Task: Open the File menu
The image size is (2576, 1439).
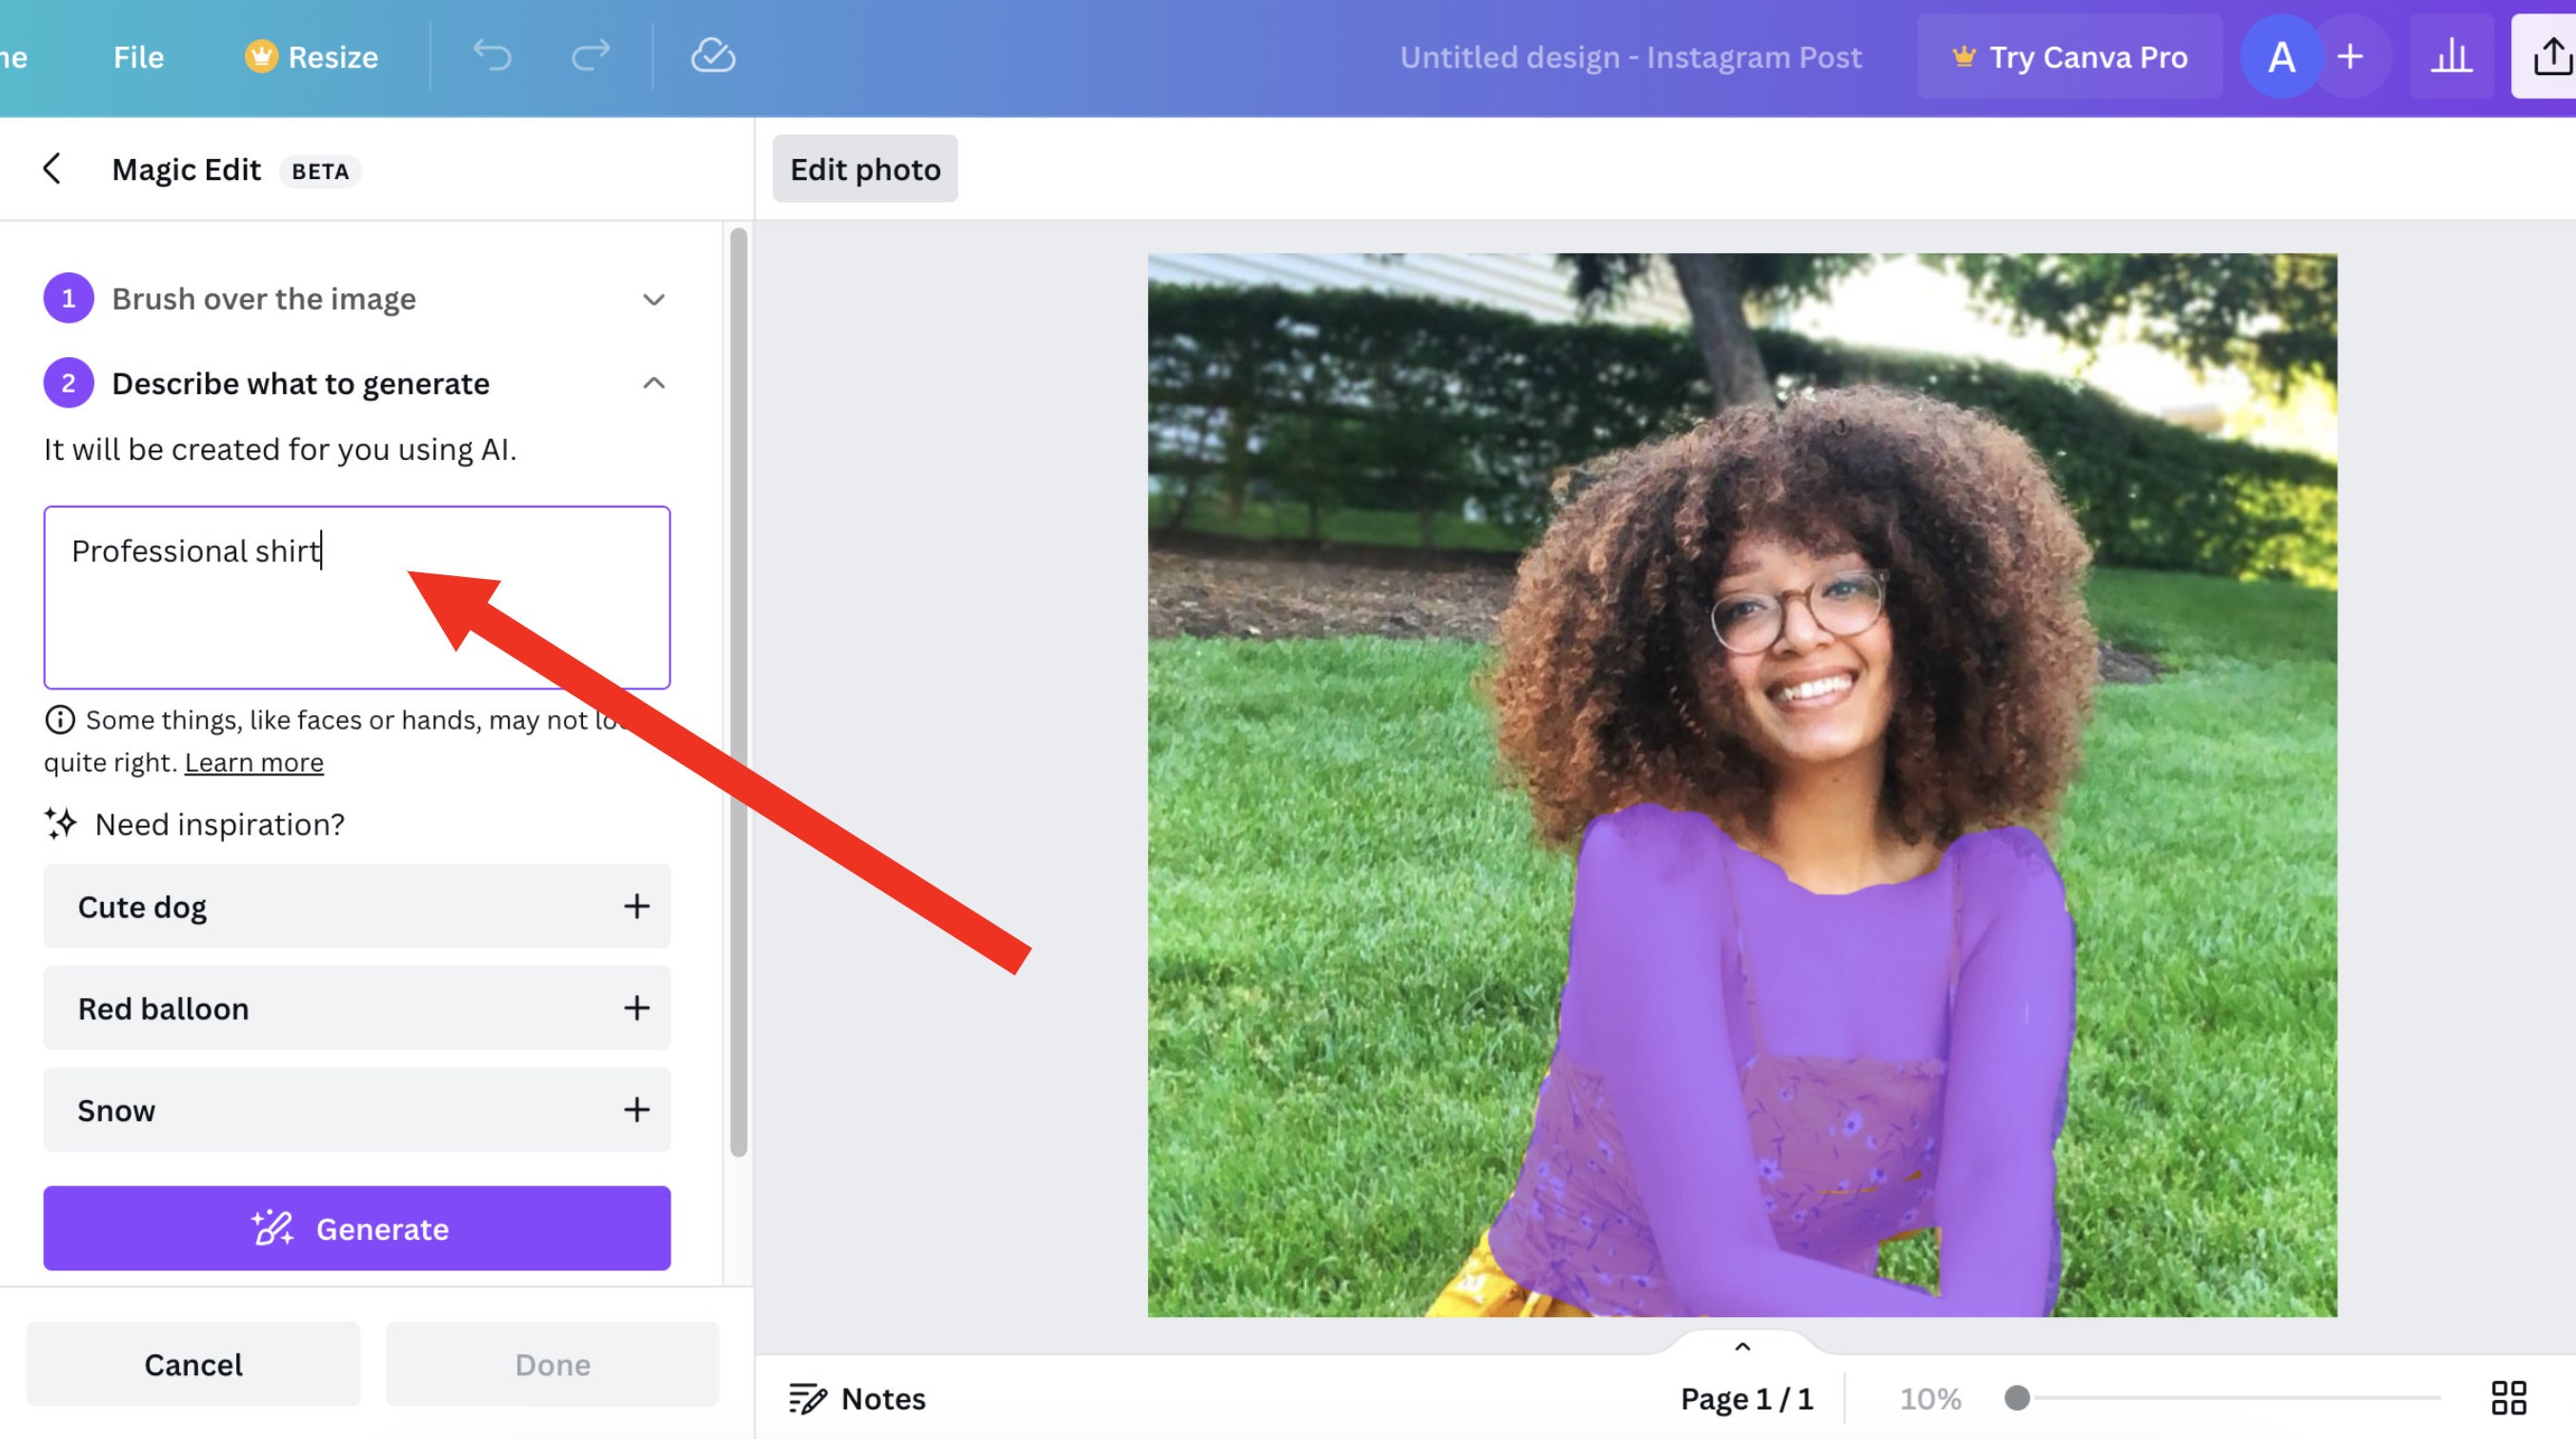Action: pos(138,56)
